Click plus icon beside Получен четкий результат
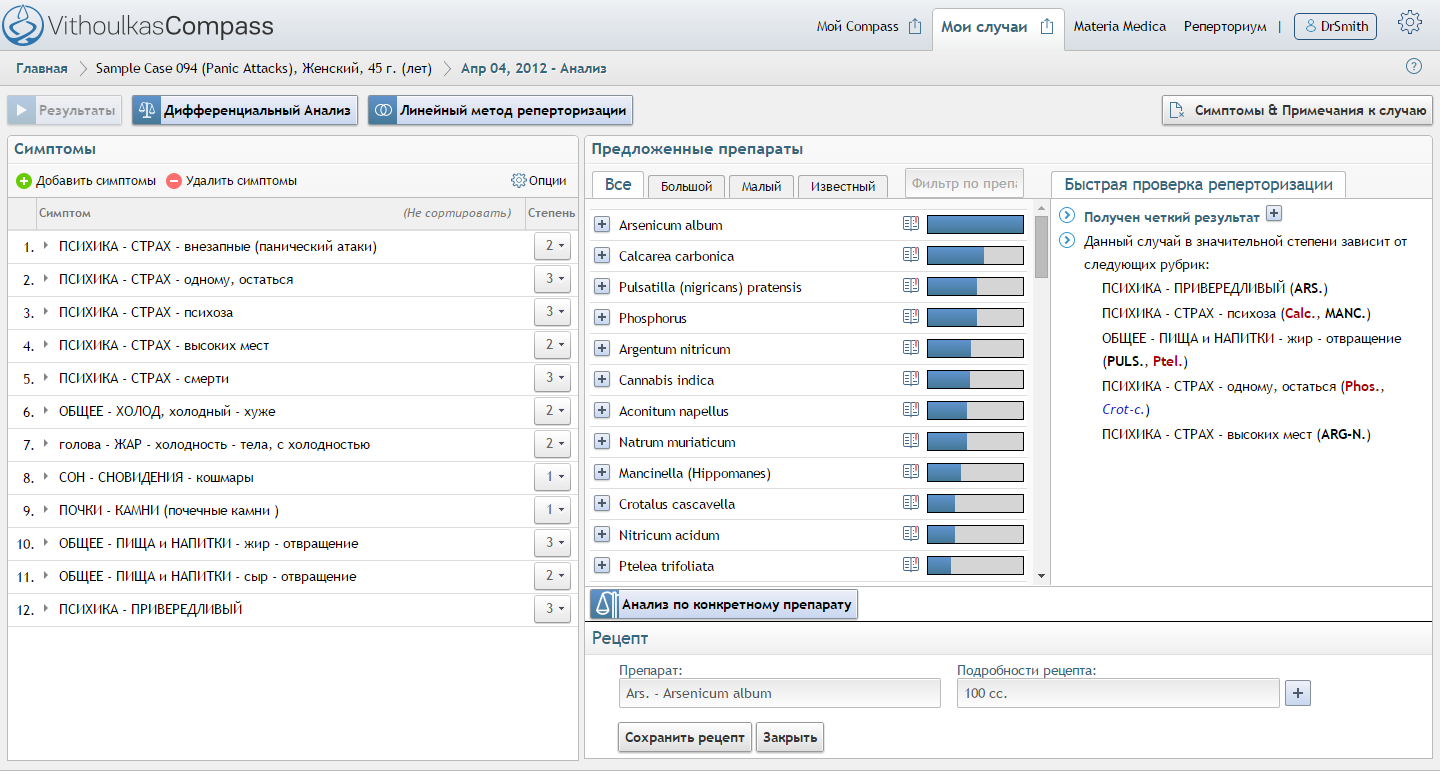This screenshot has width=1440, height=771. pos(1274,214)
